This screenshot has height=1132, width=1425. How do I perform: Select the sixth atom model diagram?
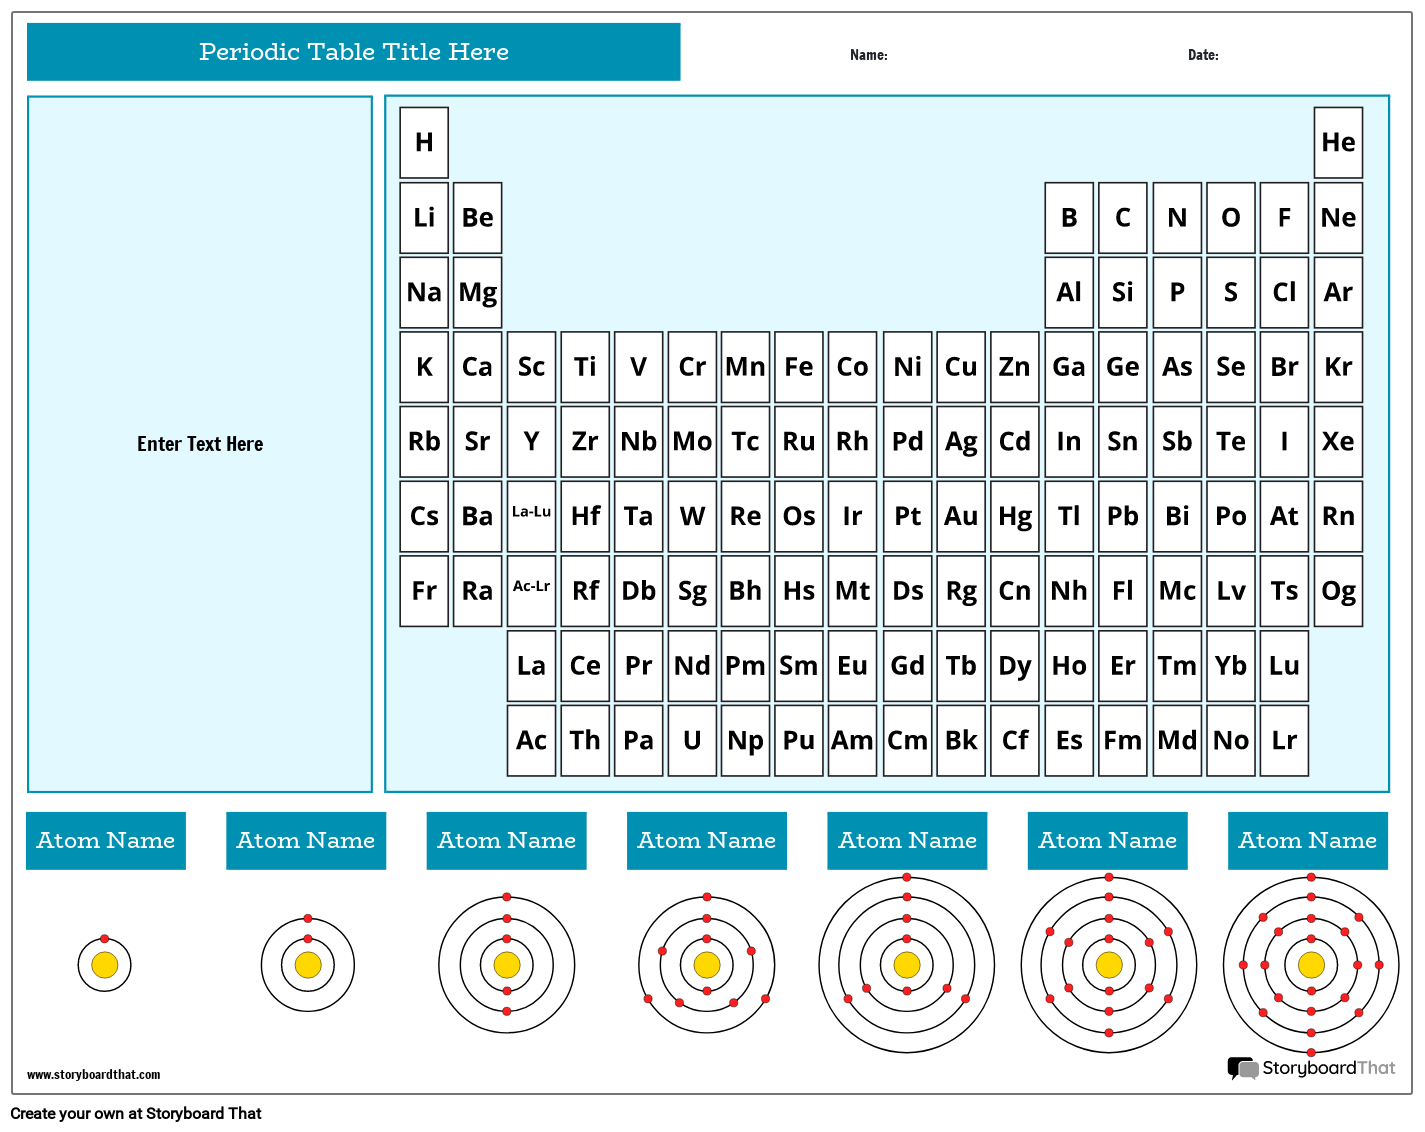pyautogui.click(x=1107, y=965)
